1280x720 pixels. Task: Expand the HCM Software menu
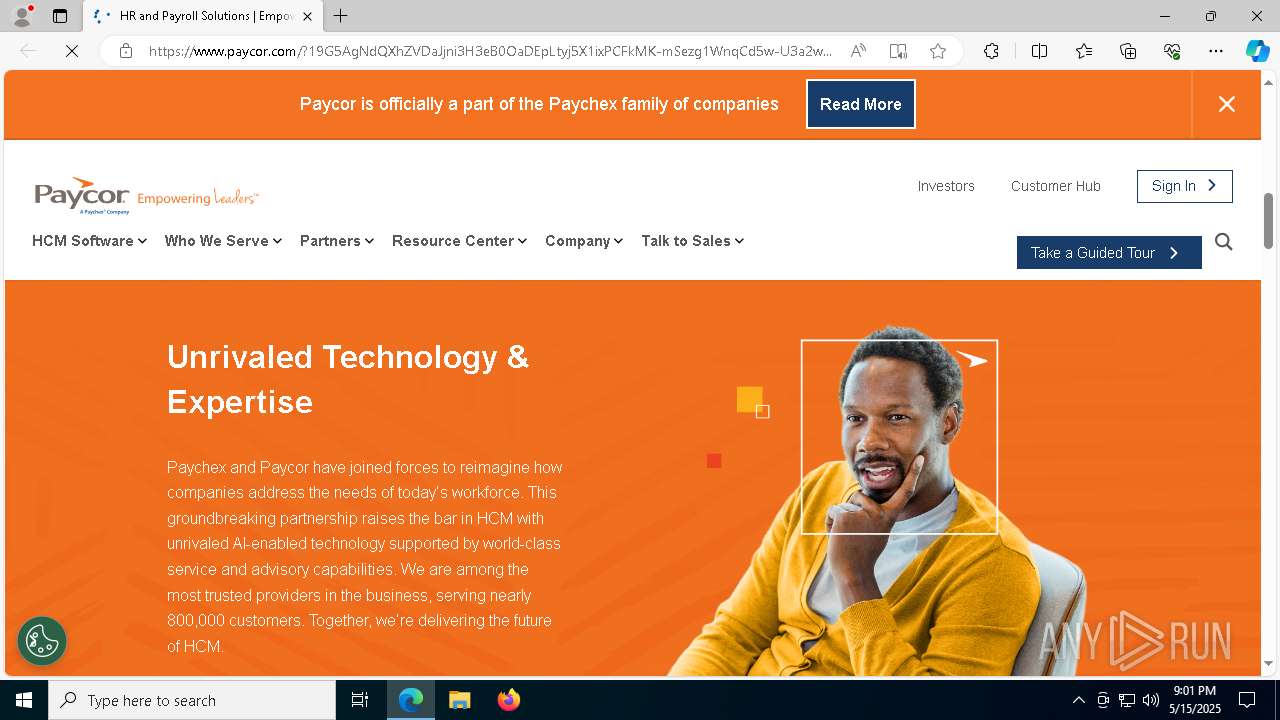point(89,241)
